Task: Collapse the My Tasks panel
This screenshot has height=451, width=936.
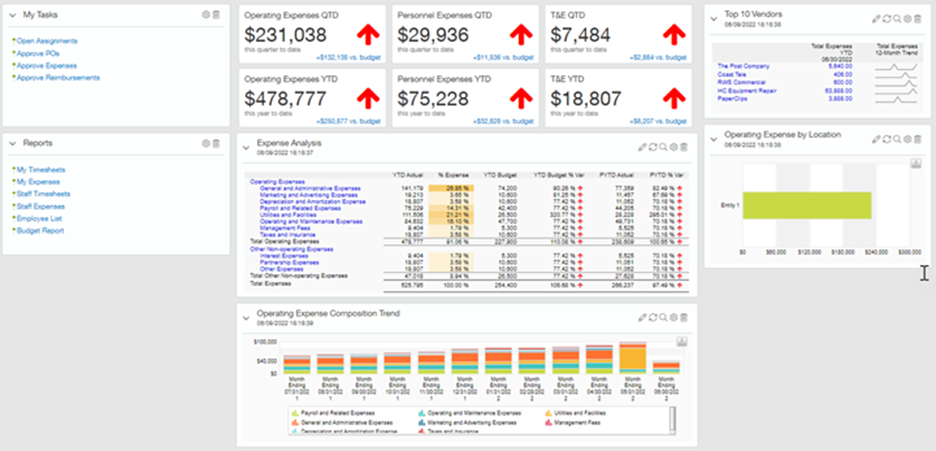Action: pos(13,15)
